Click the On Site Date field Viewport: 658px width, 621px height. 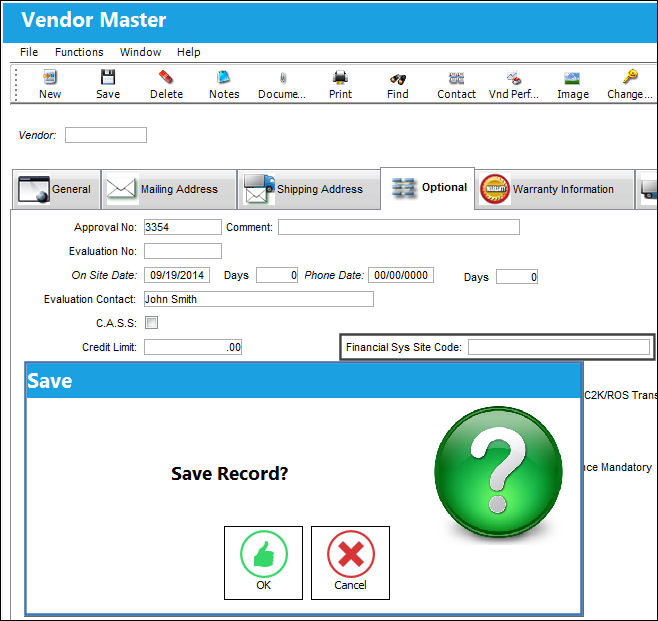177,275
